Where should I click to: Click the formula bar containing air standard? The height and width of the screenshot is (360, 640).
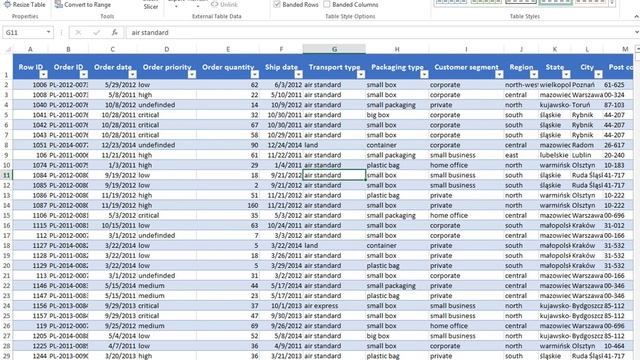coord(380,32)
